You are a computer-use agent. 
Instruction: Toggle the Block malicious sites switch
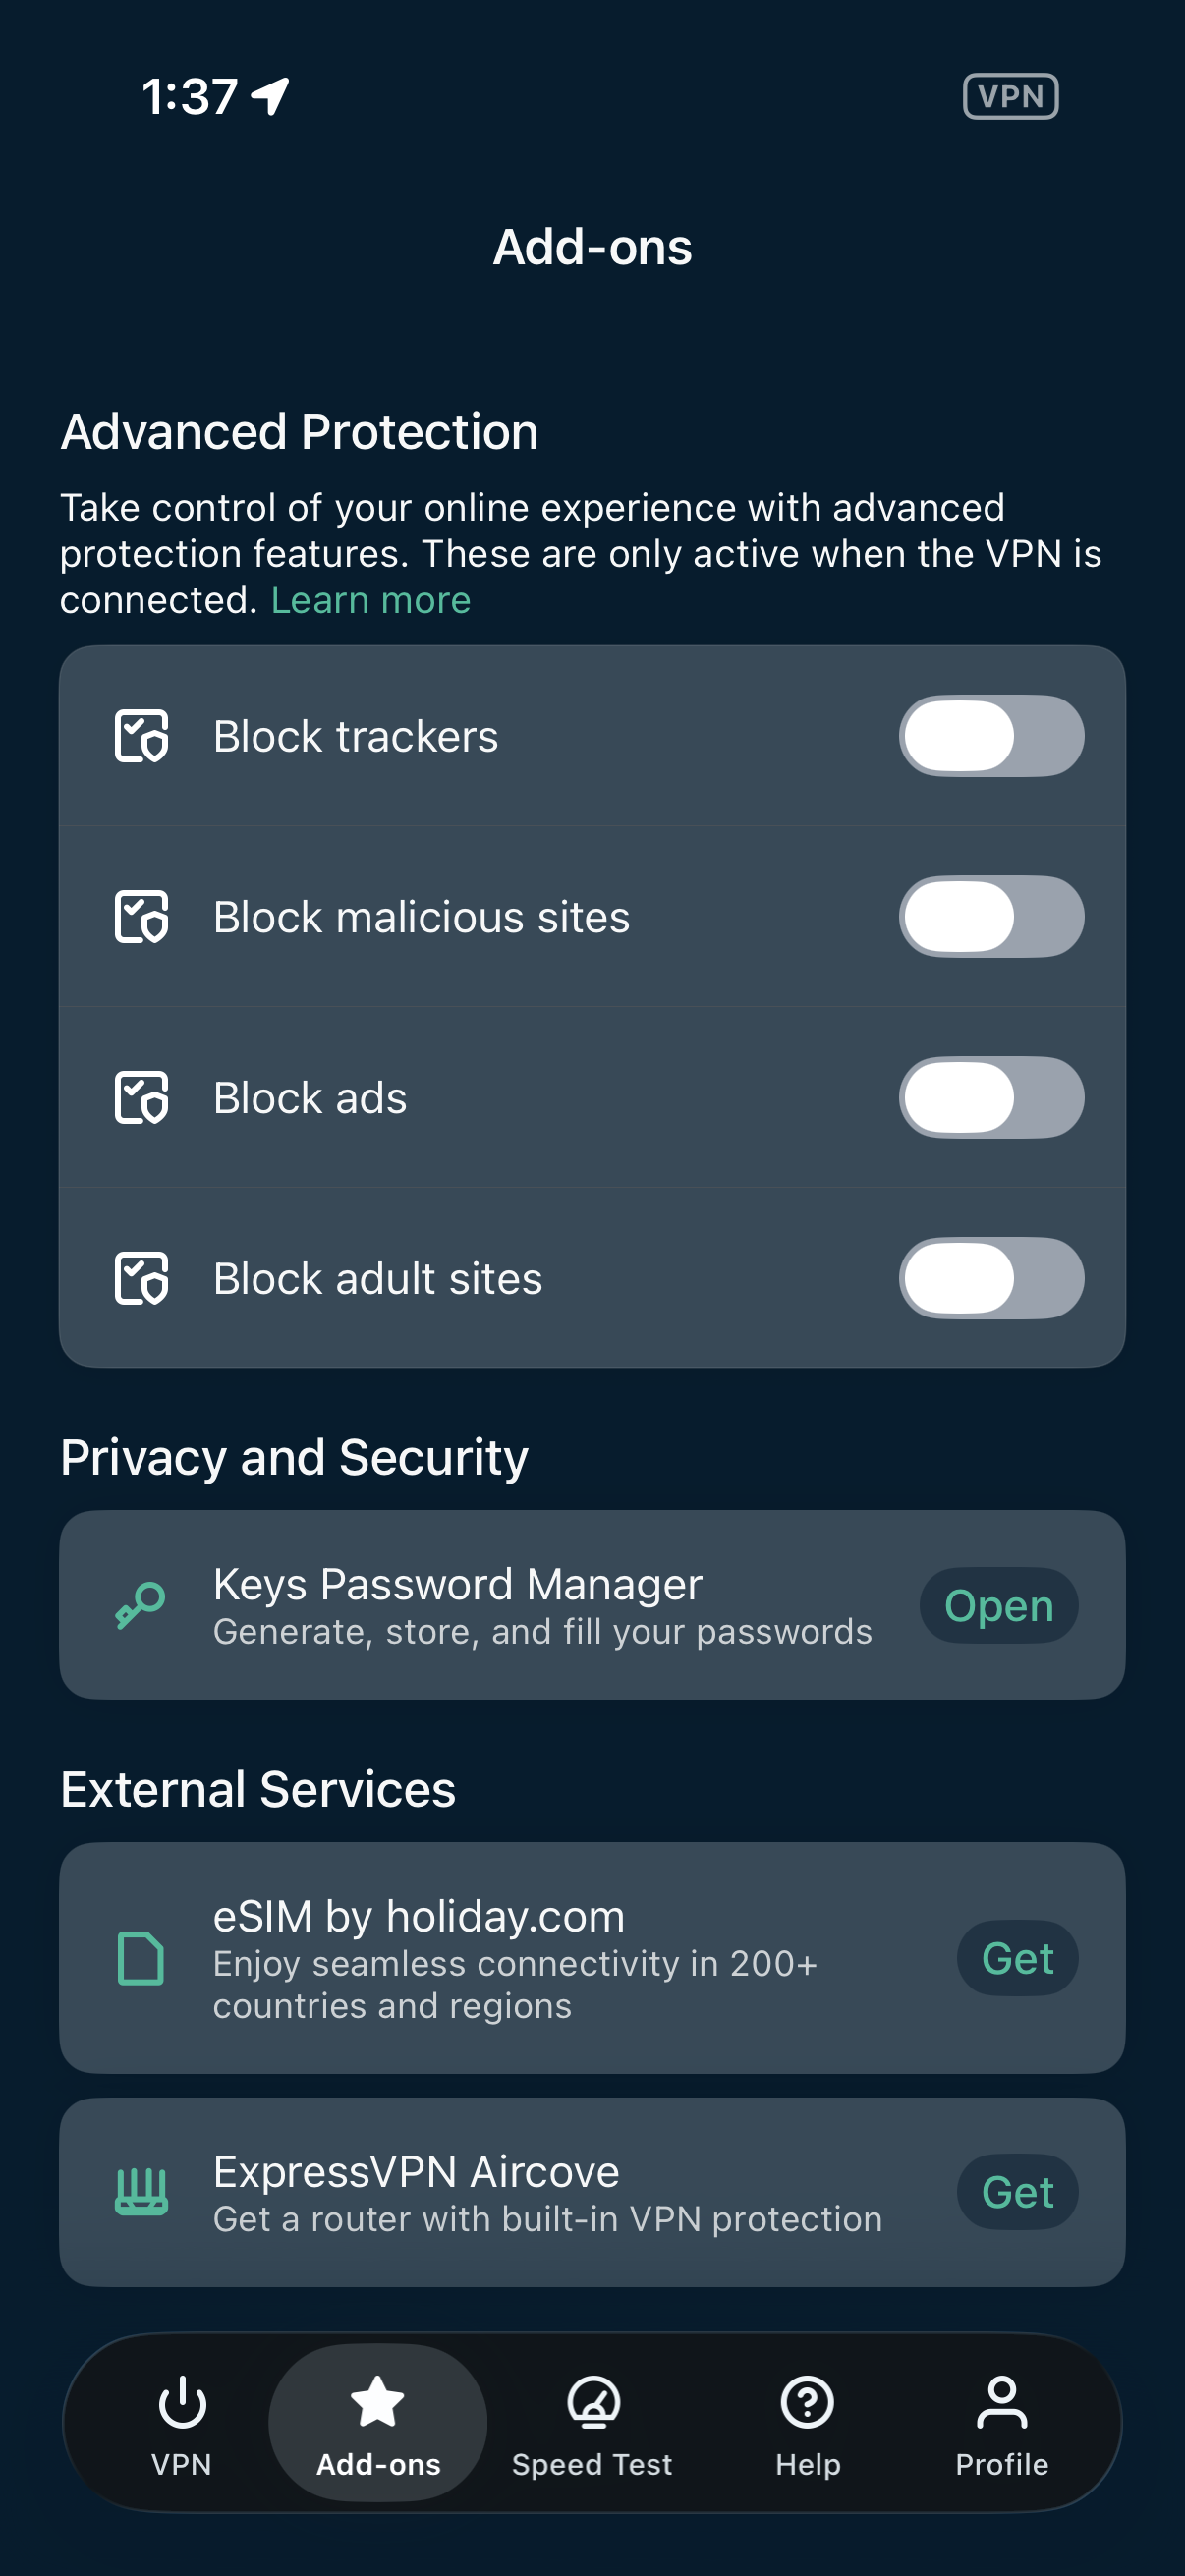(x=990, y=917)
